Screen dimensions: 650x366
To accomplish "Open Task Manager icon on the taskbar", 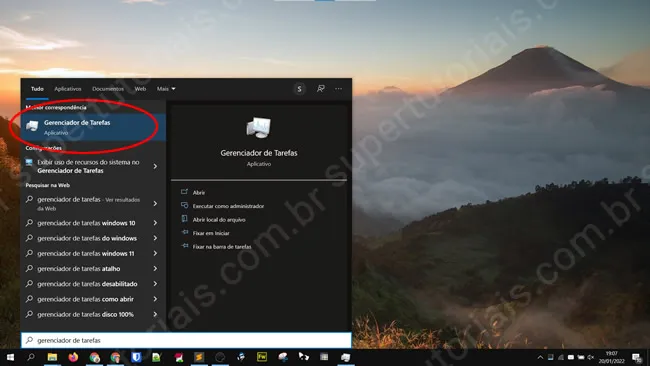I will [345, 357].
